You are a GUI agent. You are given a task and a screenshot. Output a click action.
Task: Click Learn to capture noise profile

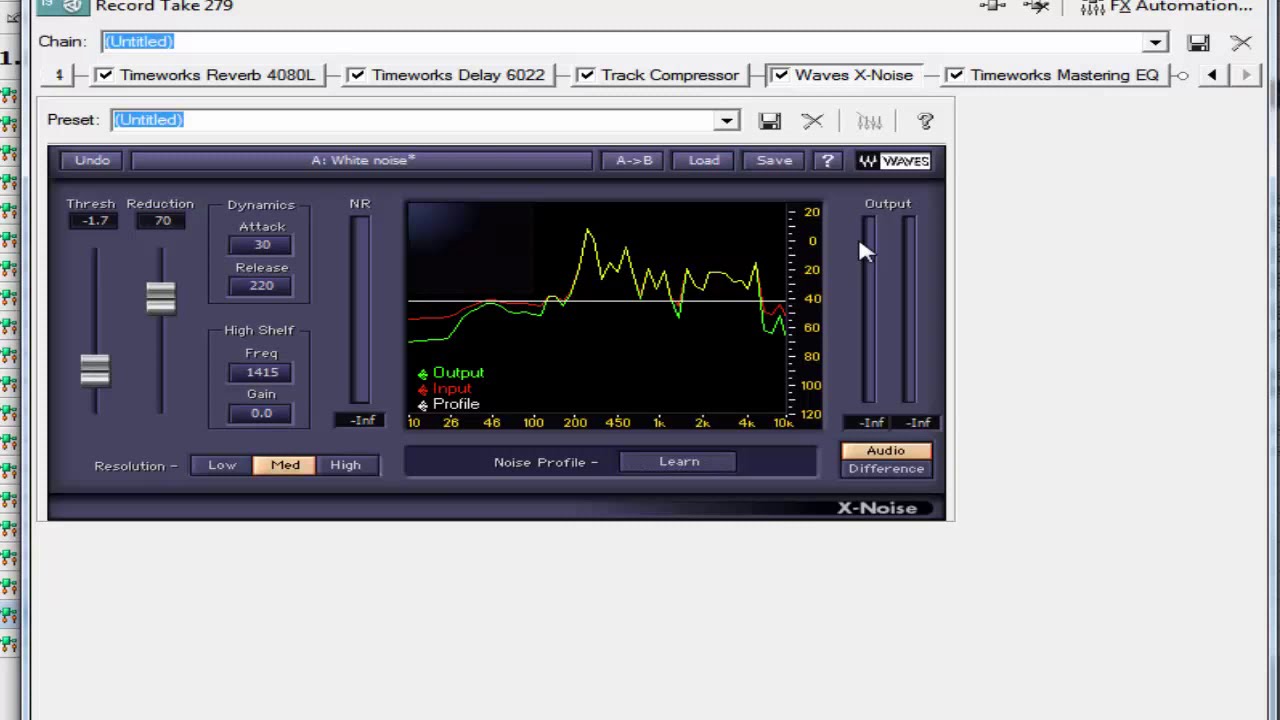(679, 462)
